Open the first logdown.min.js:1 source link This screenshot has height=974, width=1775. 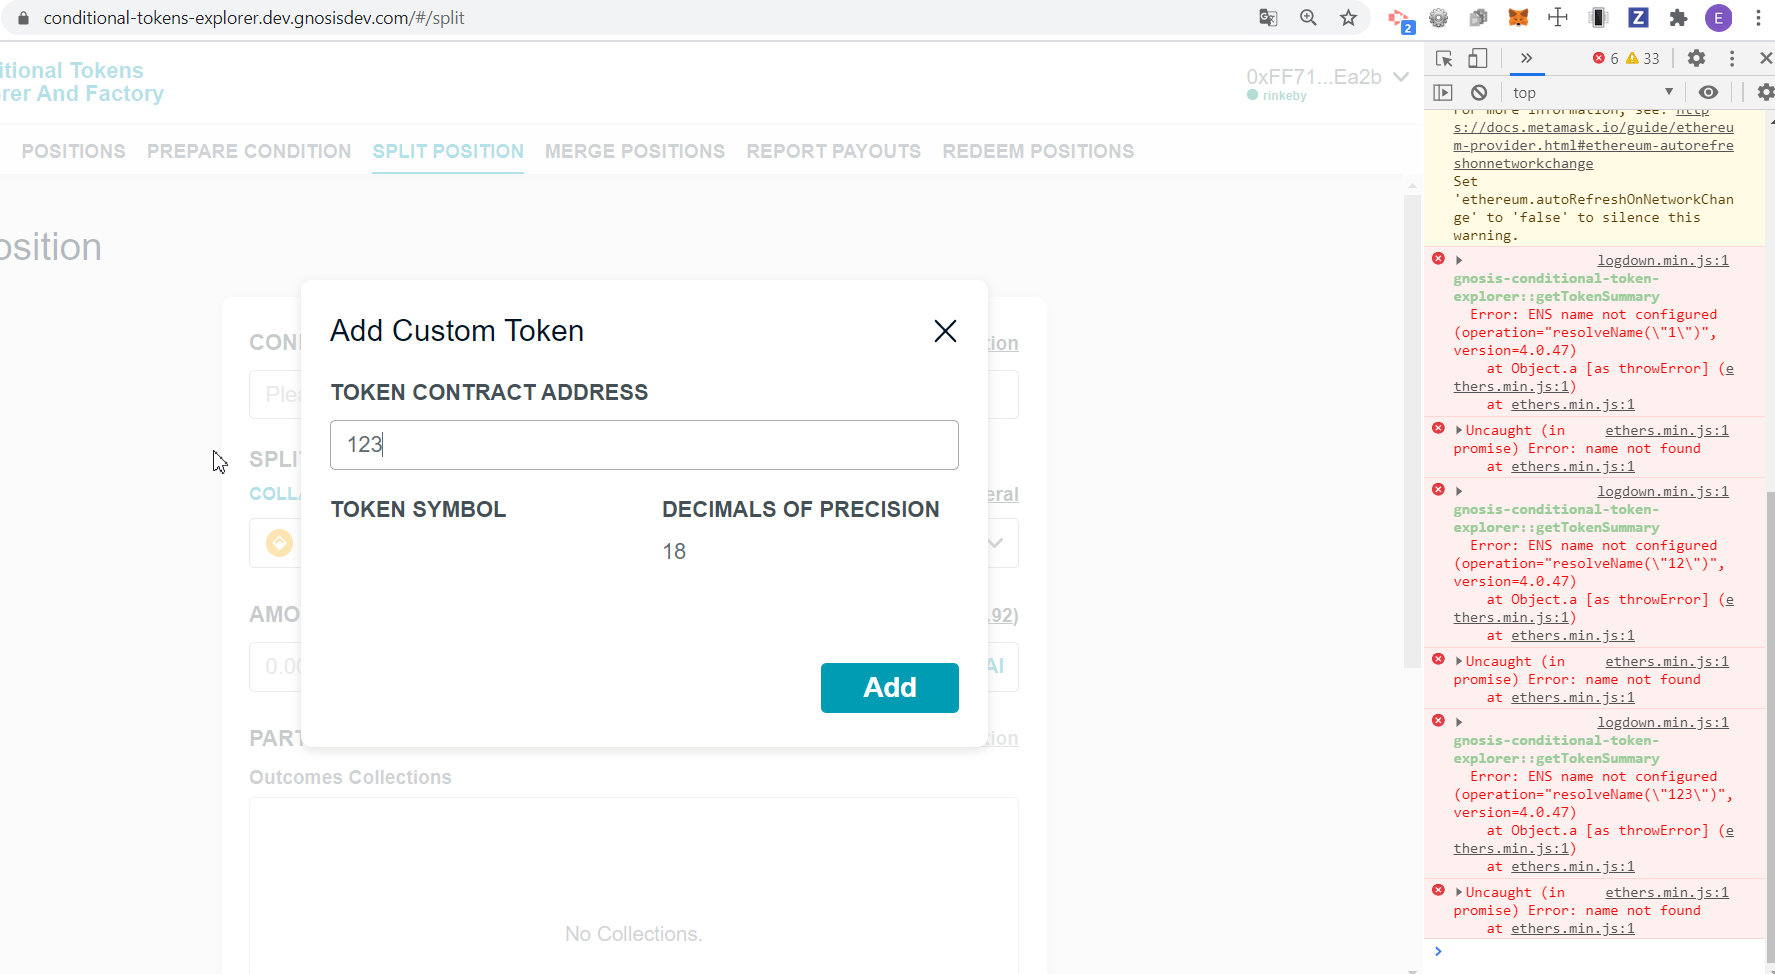[1663, 260]
